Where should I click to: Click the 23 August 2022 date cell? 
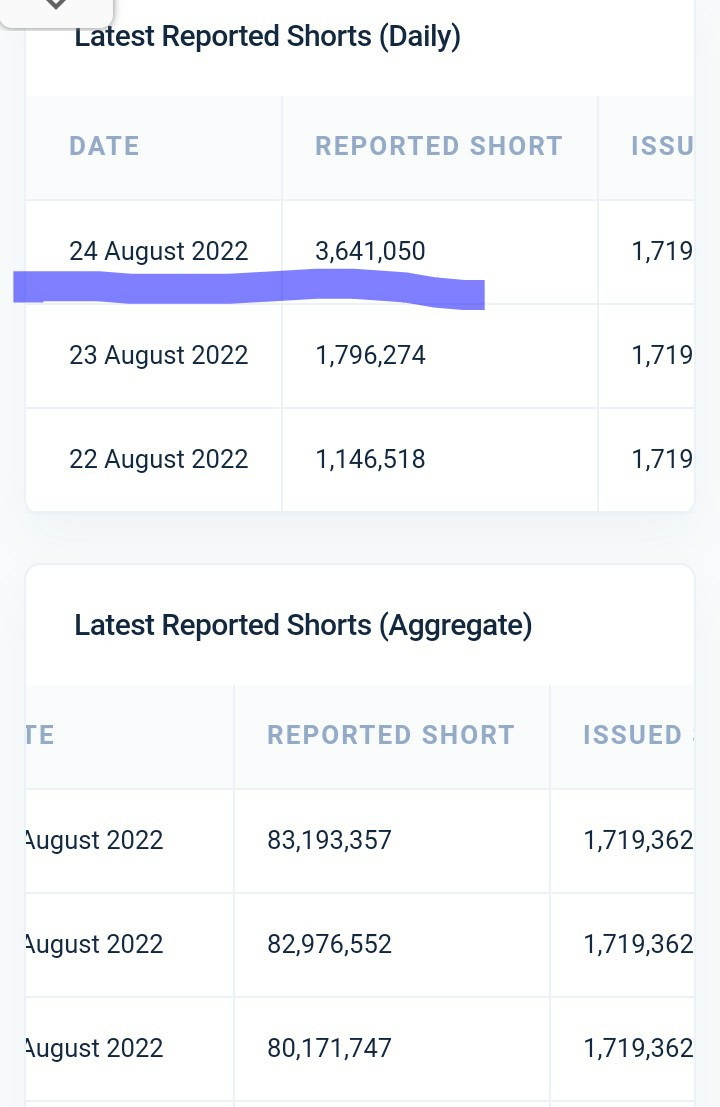click(158, 355)
